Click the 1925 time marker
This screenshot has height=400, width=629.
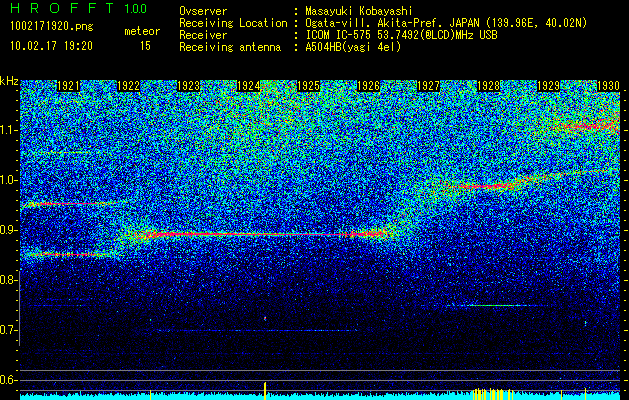pyautogui.click(x=308, y=86)
